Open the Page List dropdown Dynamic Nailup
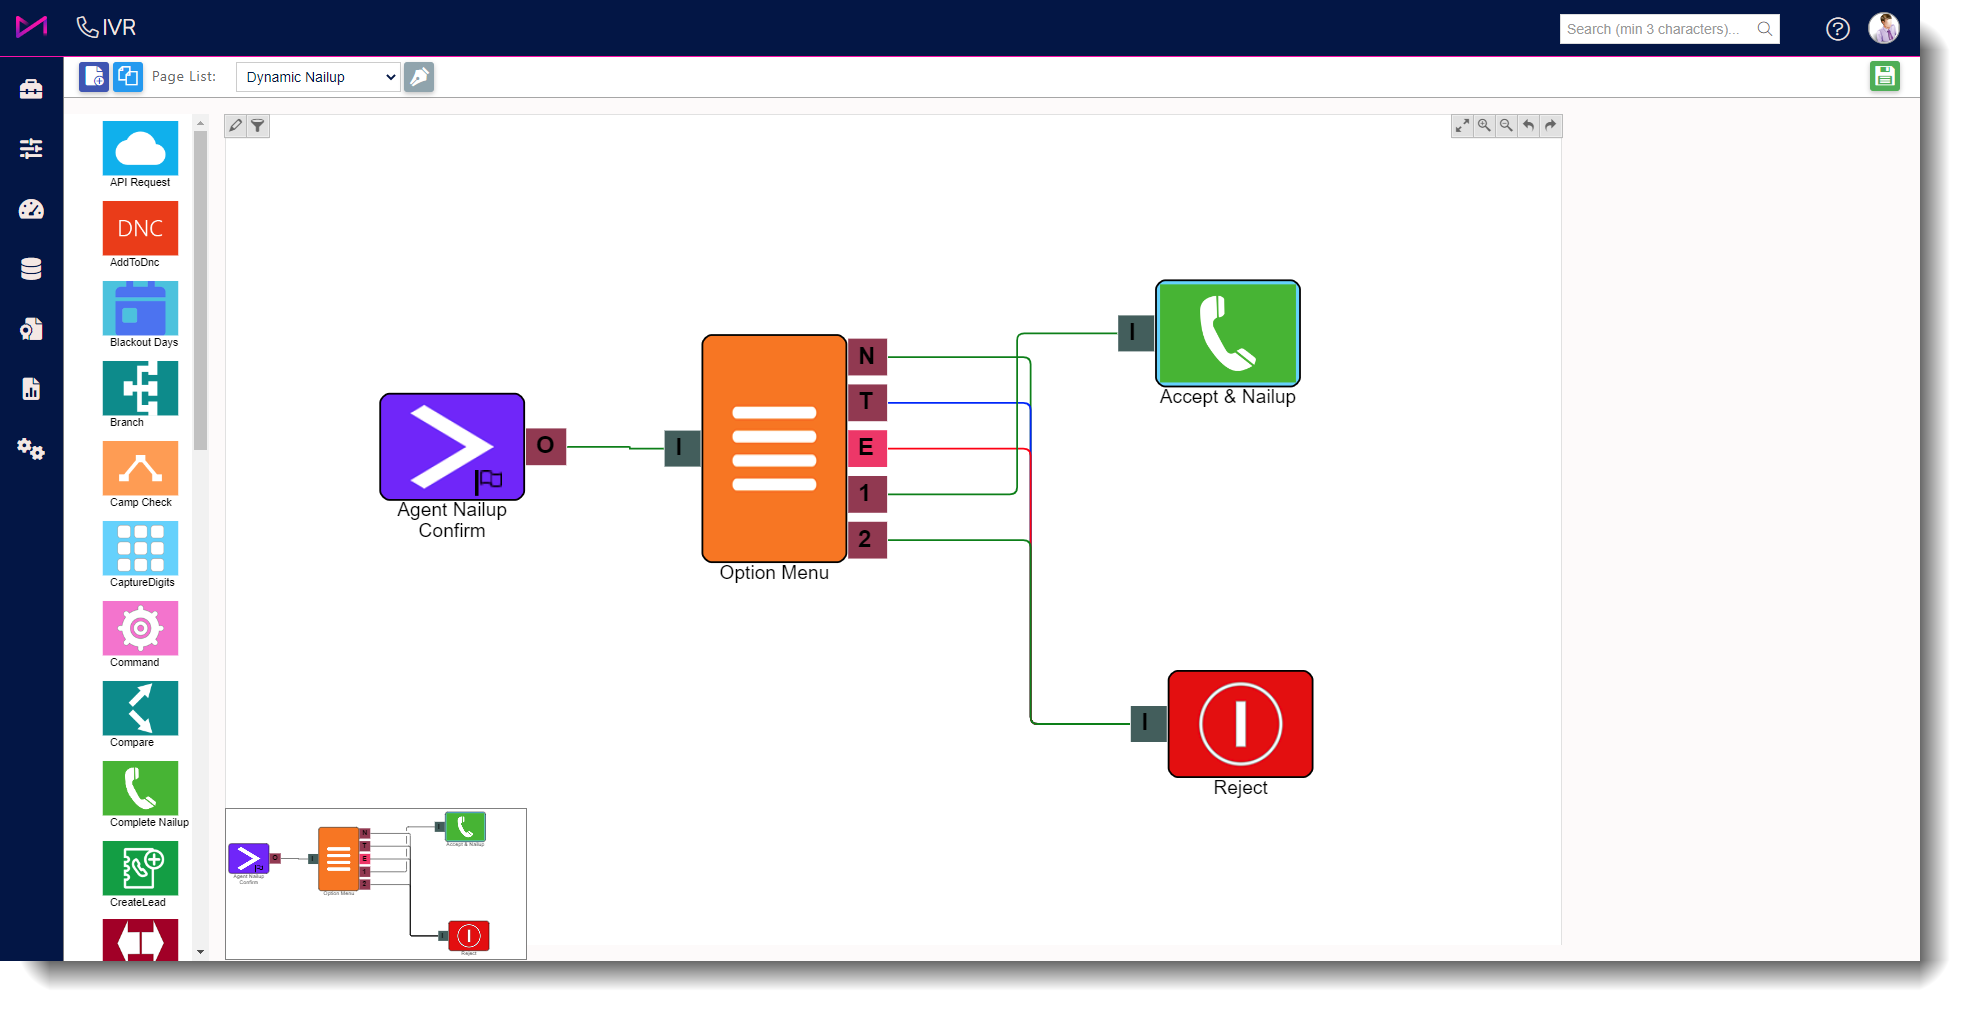1970x1011 pixels. tap(318, 77)
